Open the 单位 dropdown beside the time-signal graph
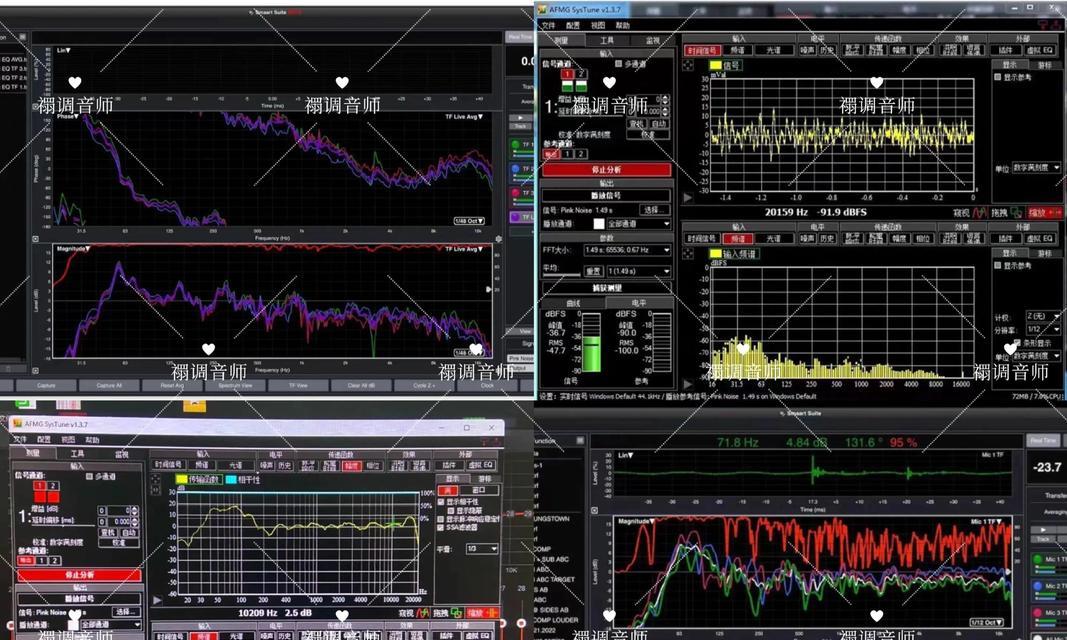The height and width of the screenshot is (640, 1067). (1036, 167)
